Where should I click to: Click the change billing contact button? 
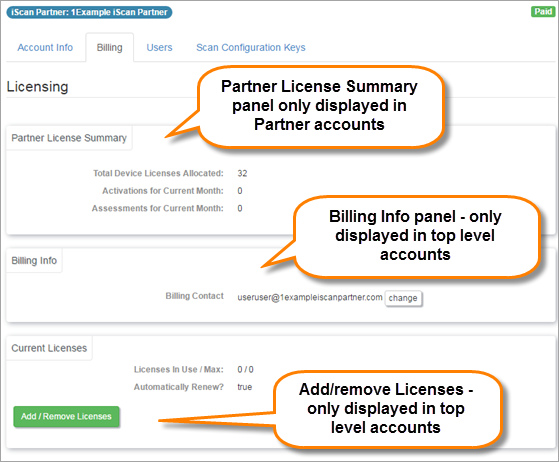[403, 298]
